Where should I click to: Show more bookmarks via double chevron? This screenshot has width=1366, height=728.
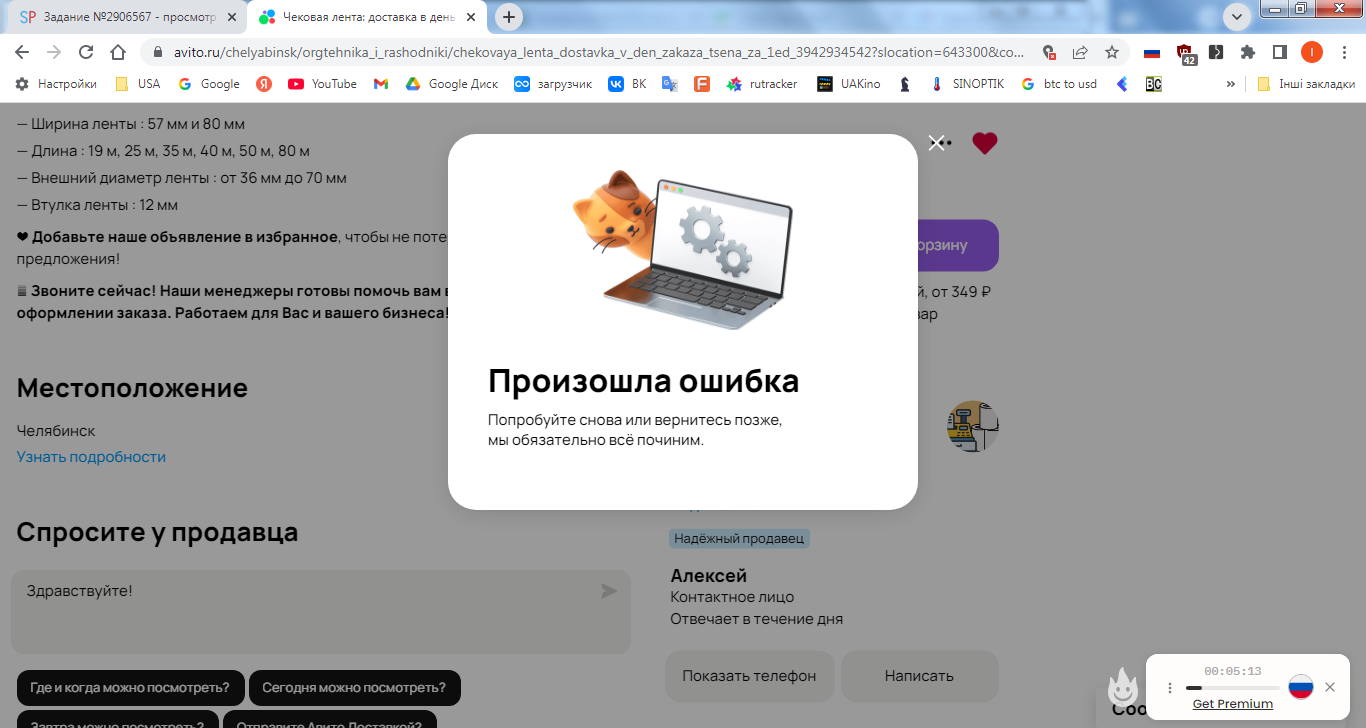click(x=1230, y=84)
